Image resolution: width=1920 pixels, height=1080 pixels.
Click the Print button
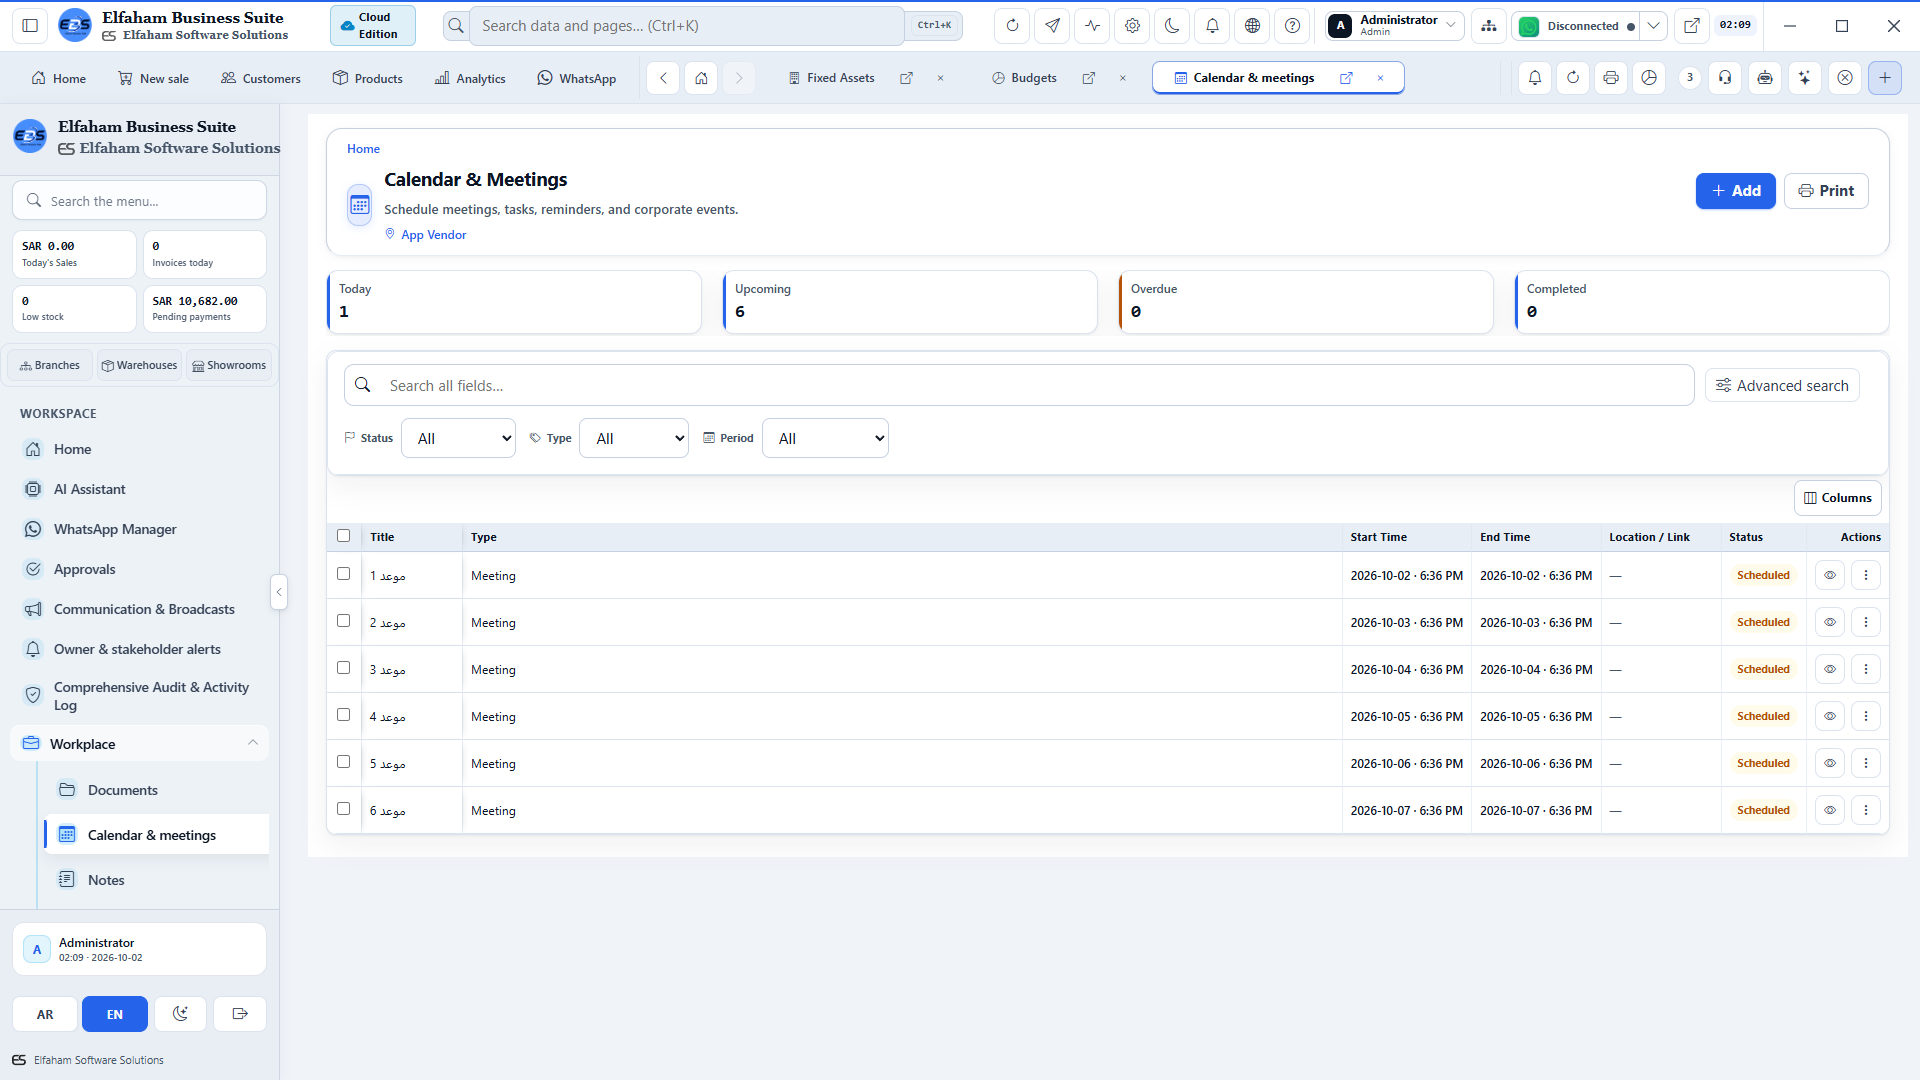tap(1826, 191)
